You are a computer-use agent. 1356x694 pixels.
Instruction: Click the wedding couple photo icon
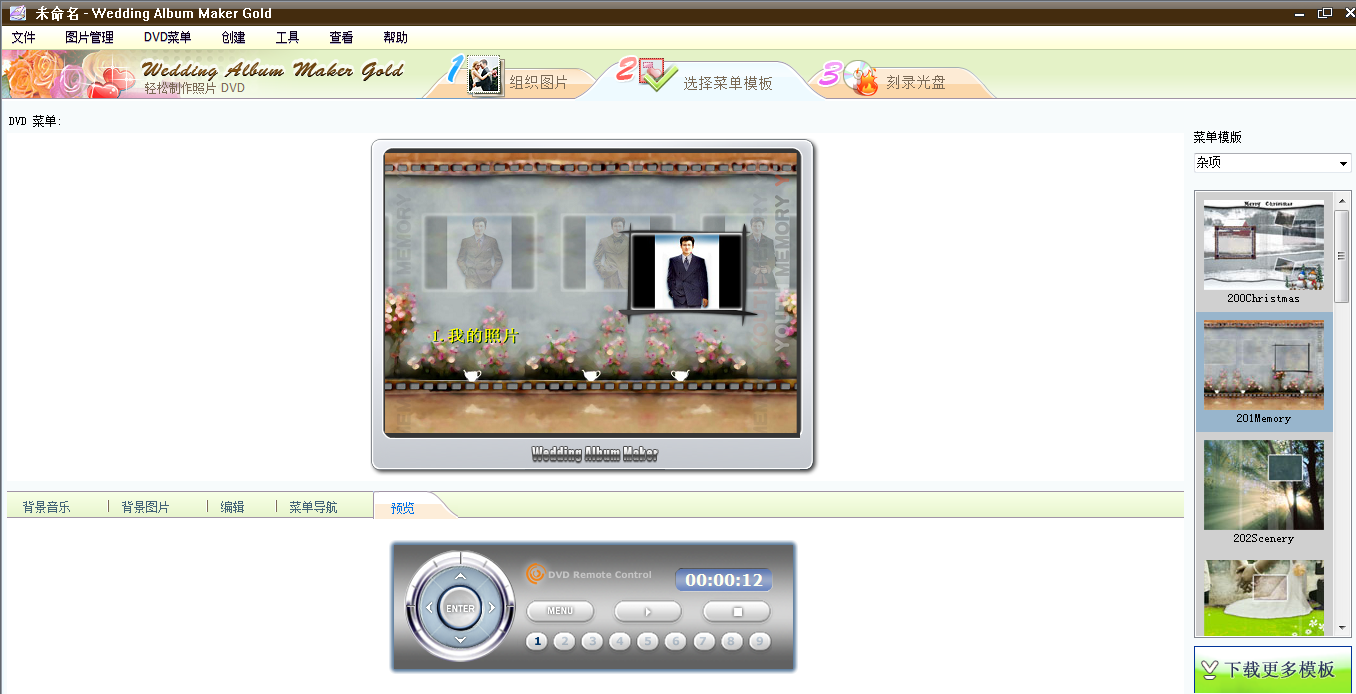point(485,77)
